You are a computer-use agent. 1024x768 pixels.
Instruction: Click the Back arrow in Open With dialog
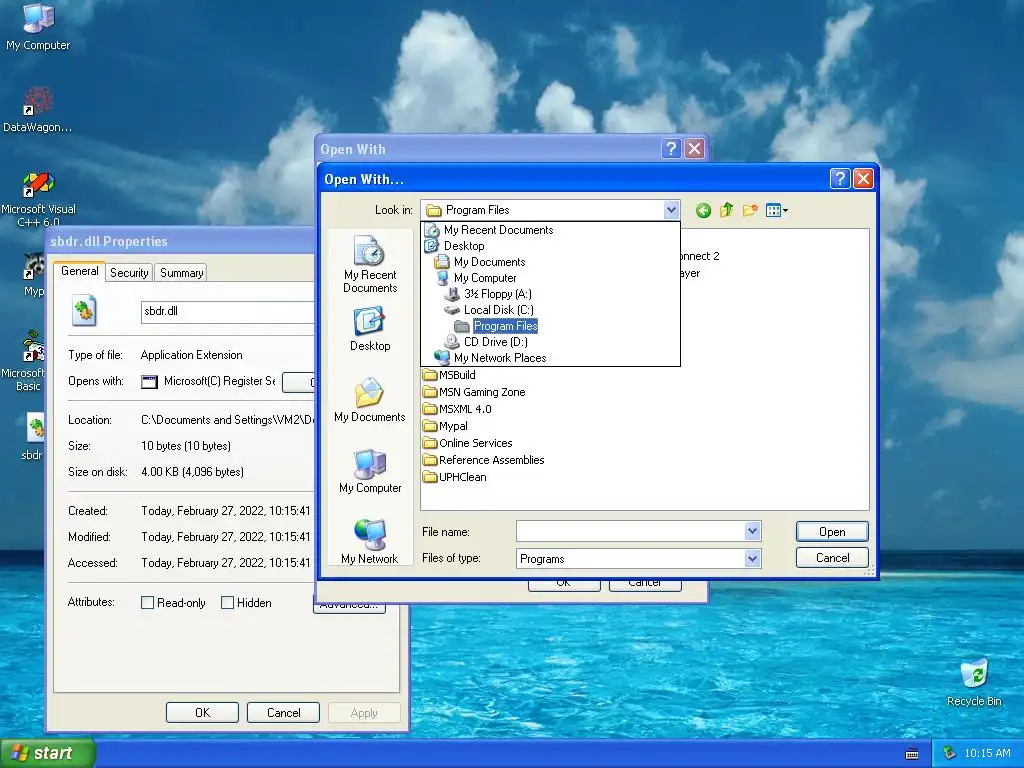[703, 210]
